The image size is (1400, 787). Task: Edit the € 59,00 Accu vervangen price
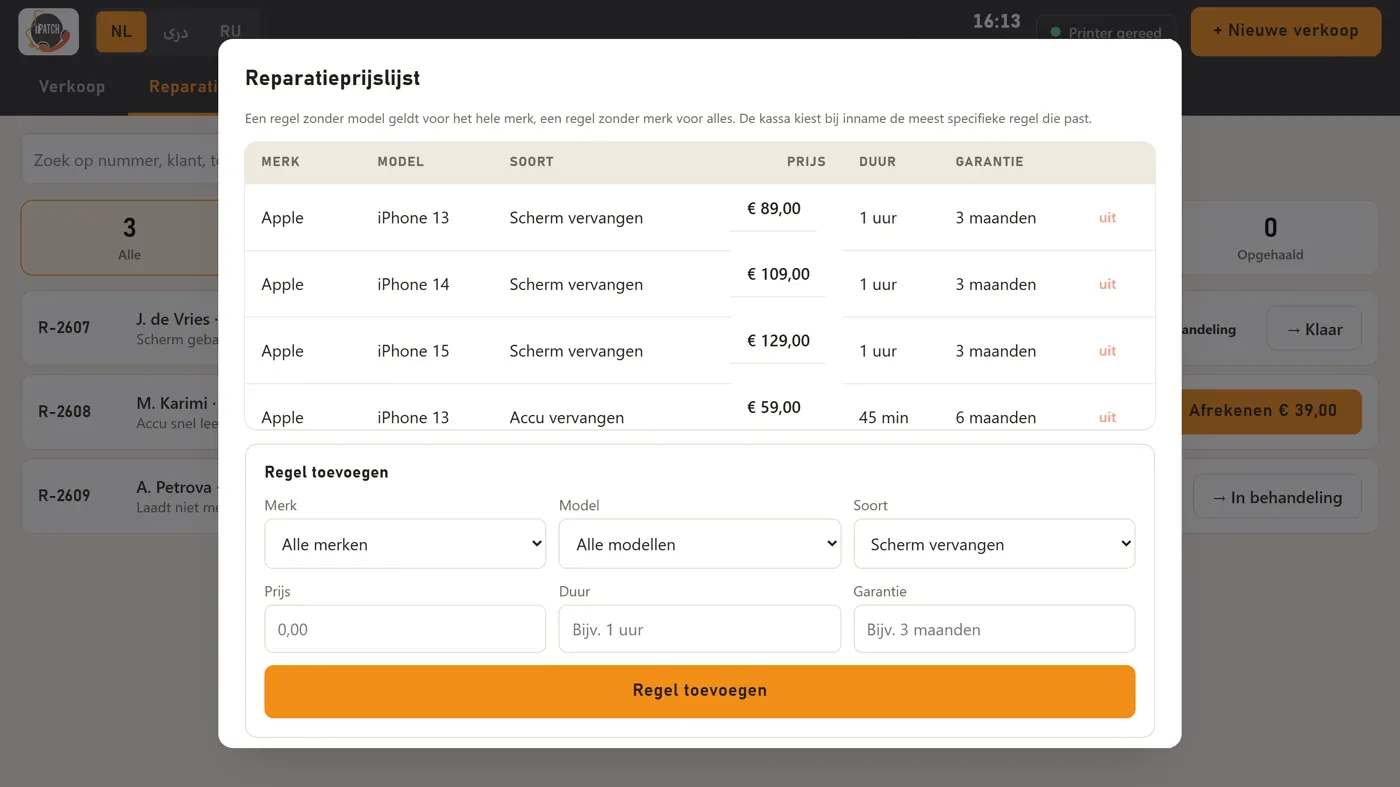coord(774,408)
